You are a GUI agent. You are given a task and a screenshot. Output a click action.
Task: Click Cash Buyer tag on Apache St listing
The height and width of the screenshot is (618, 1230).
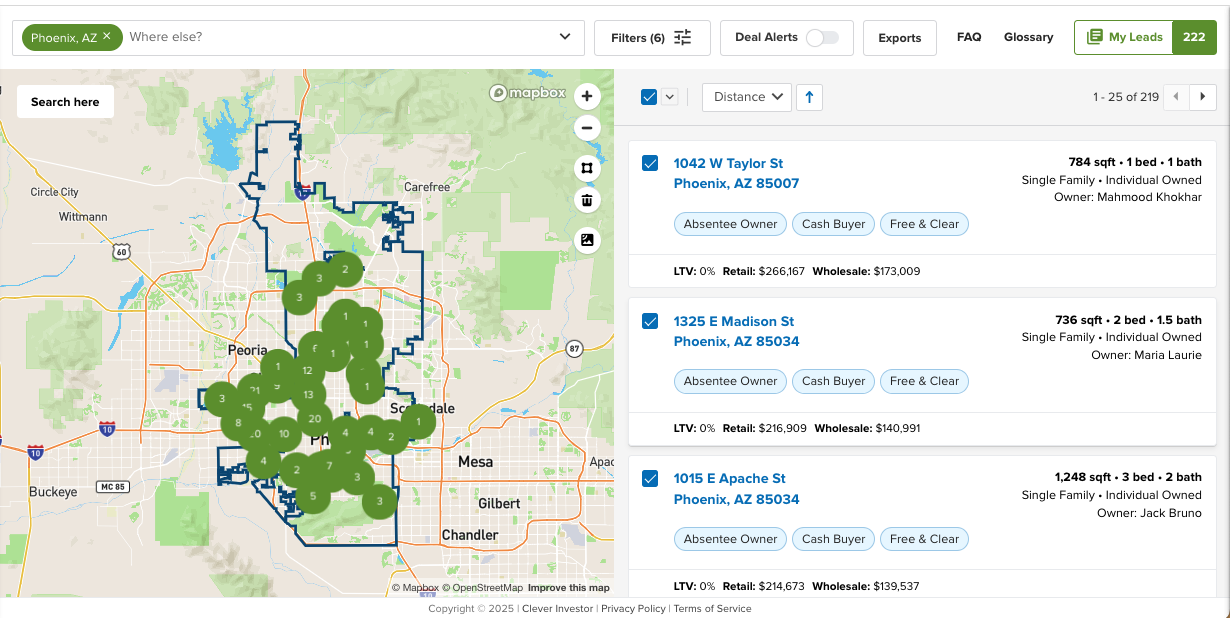pyautogui.click(x=834, y=539)
